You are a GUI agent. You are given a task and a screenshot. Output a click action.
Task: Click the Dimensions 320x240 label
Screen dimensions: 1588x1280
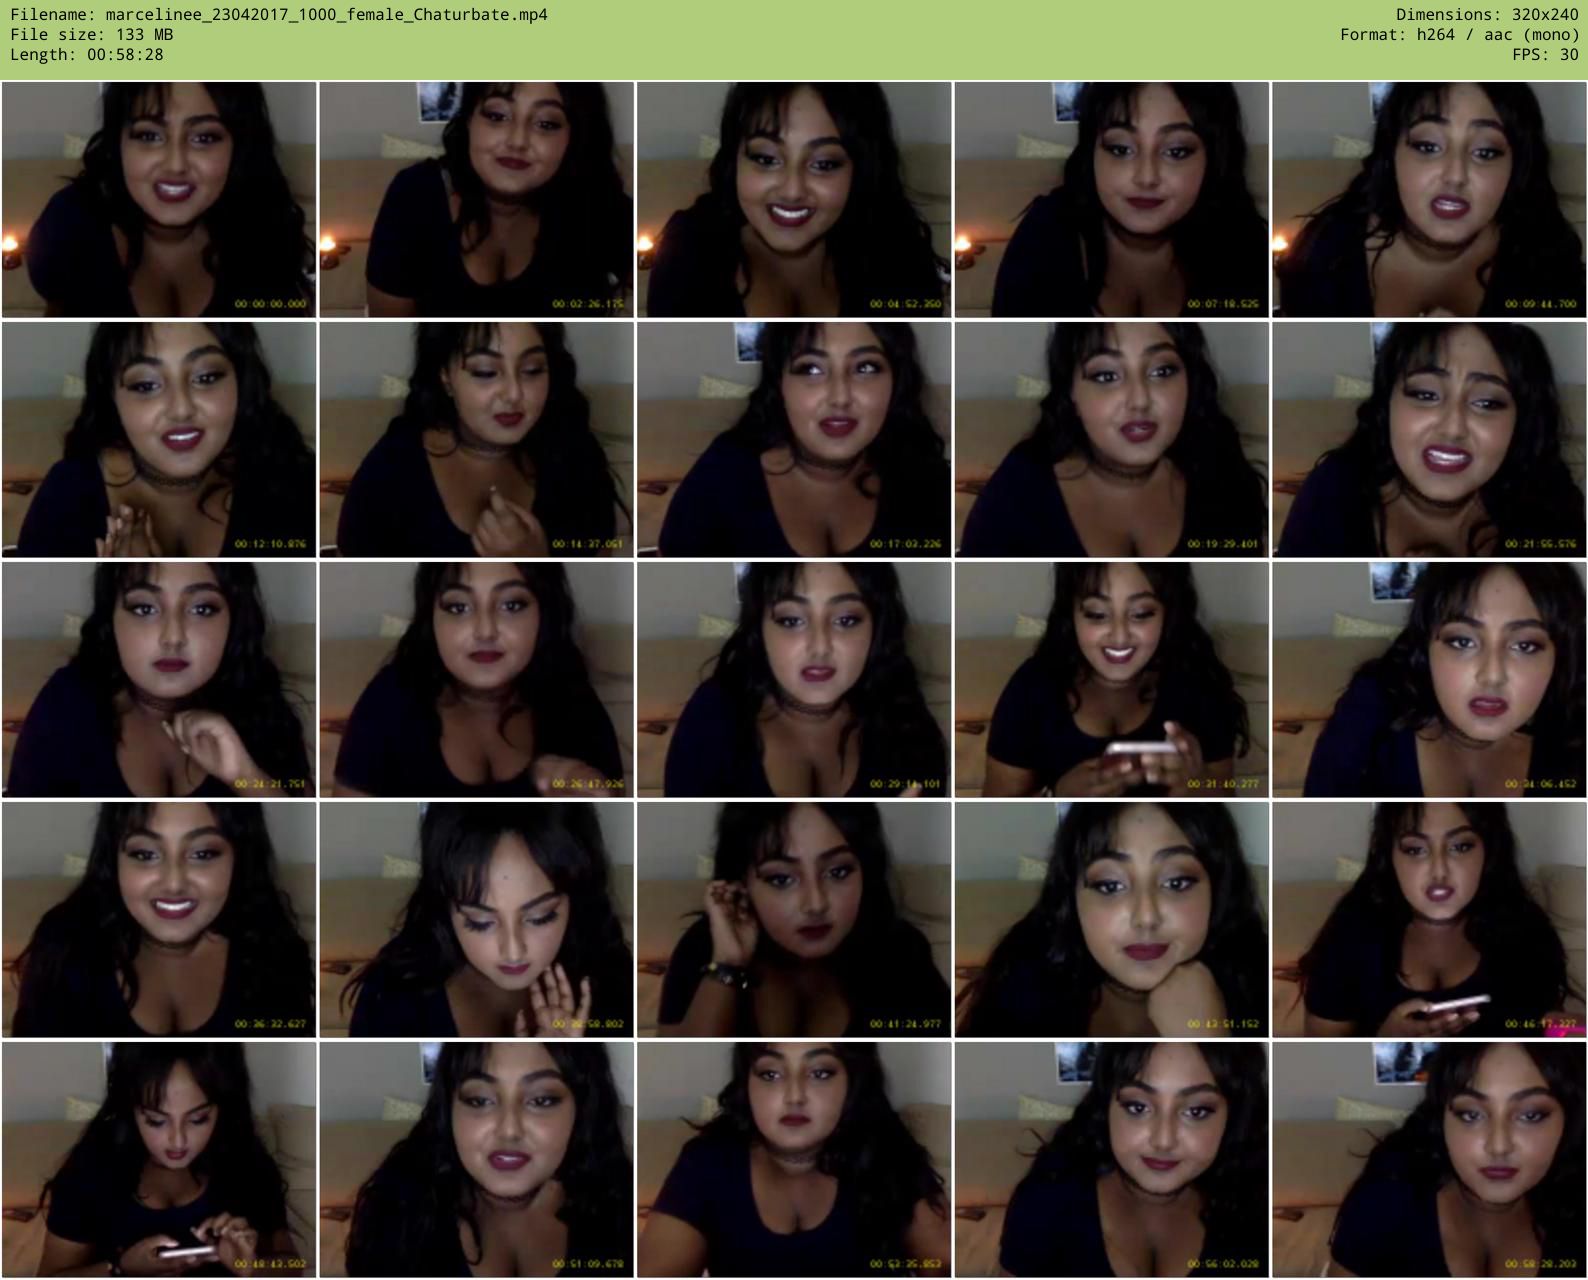point(1487,15)
